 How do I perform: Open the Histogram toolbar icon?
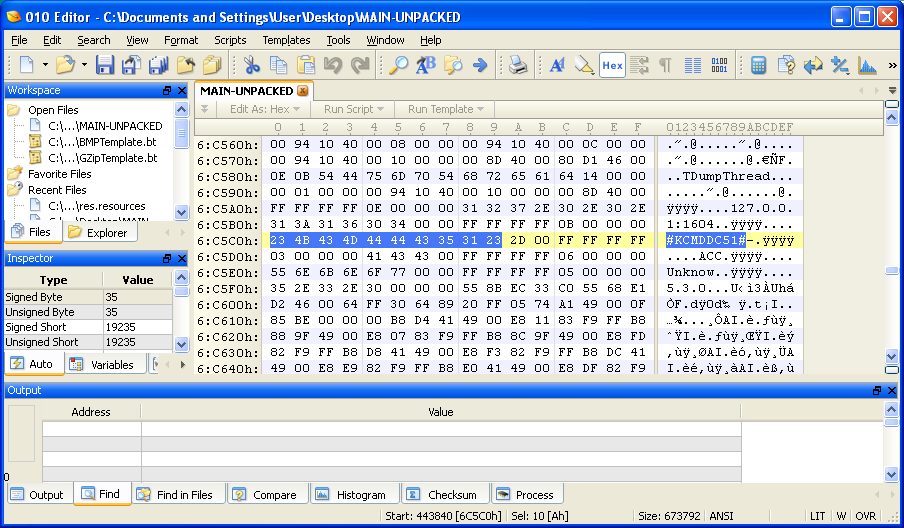867,66
